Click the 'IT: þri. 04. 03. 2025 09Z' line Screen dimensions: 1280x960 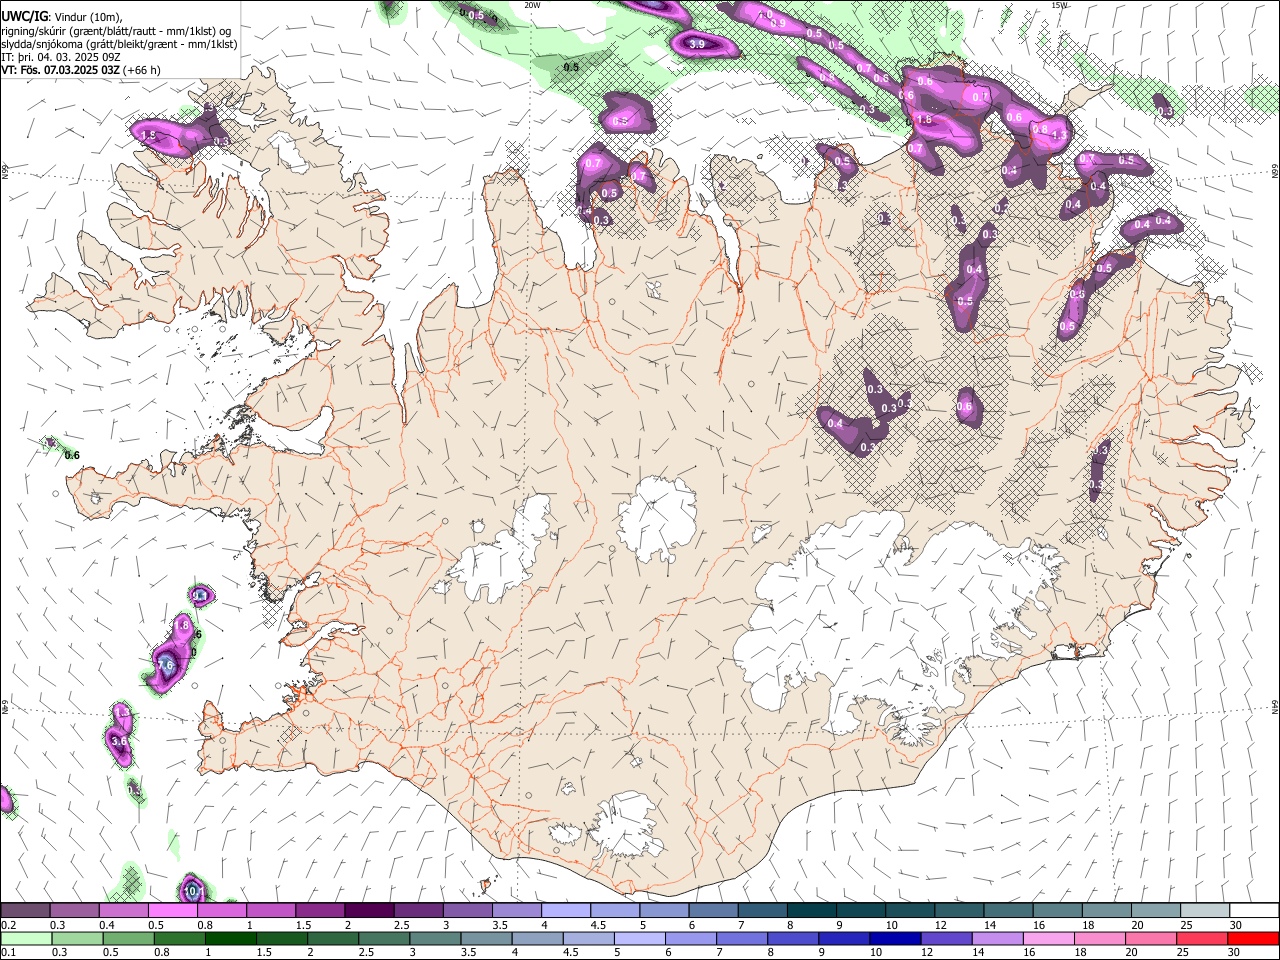click(61, 57)
